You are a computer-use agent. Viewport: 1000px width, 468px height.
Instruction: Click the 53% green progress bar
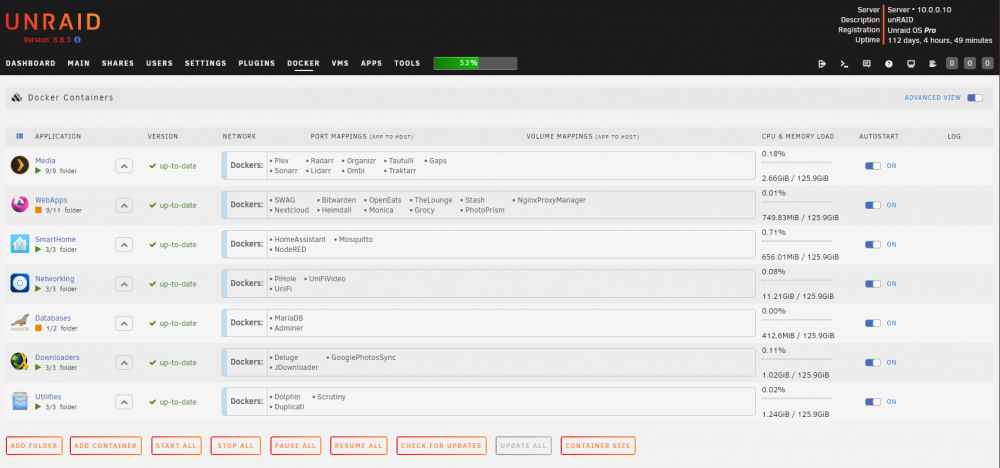(475, 63)
